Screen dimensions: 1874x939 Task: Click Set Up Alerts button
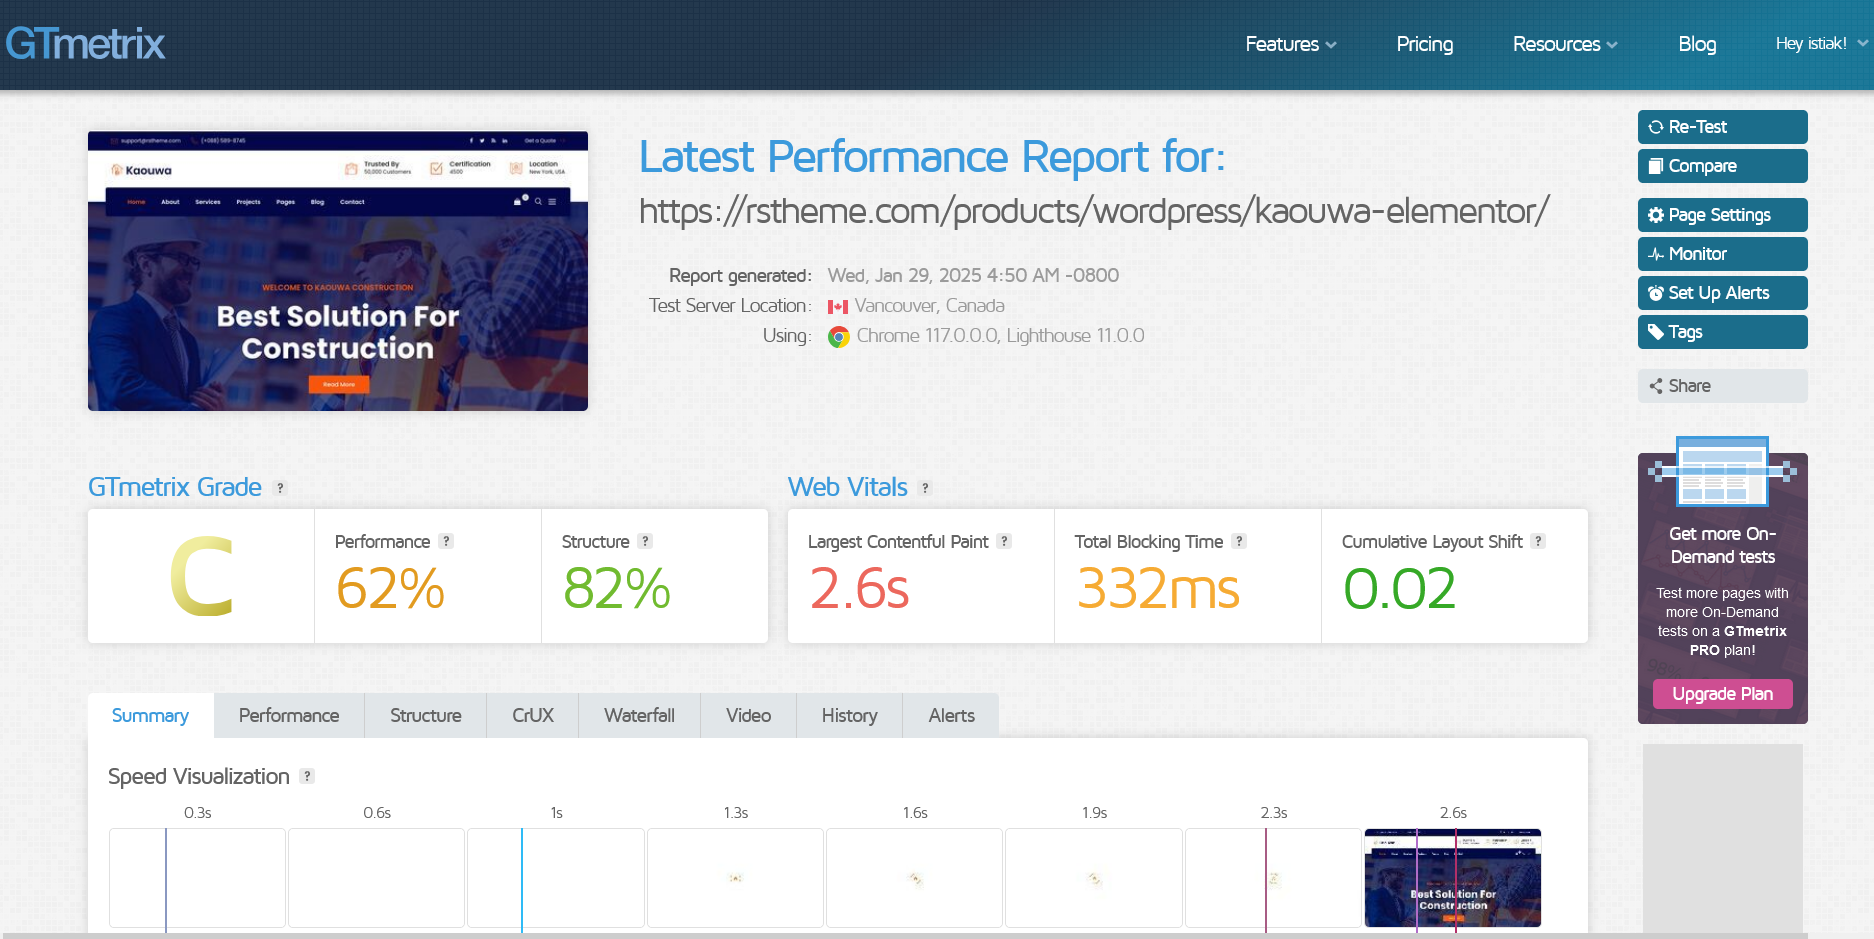tap(1722, 293)
